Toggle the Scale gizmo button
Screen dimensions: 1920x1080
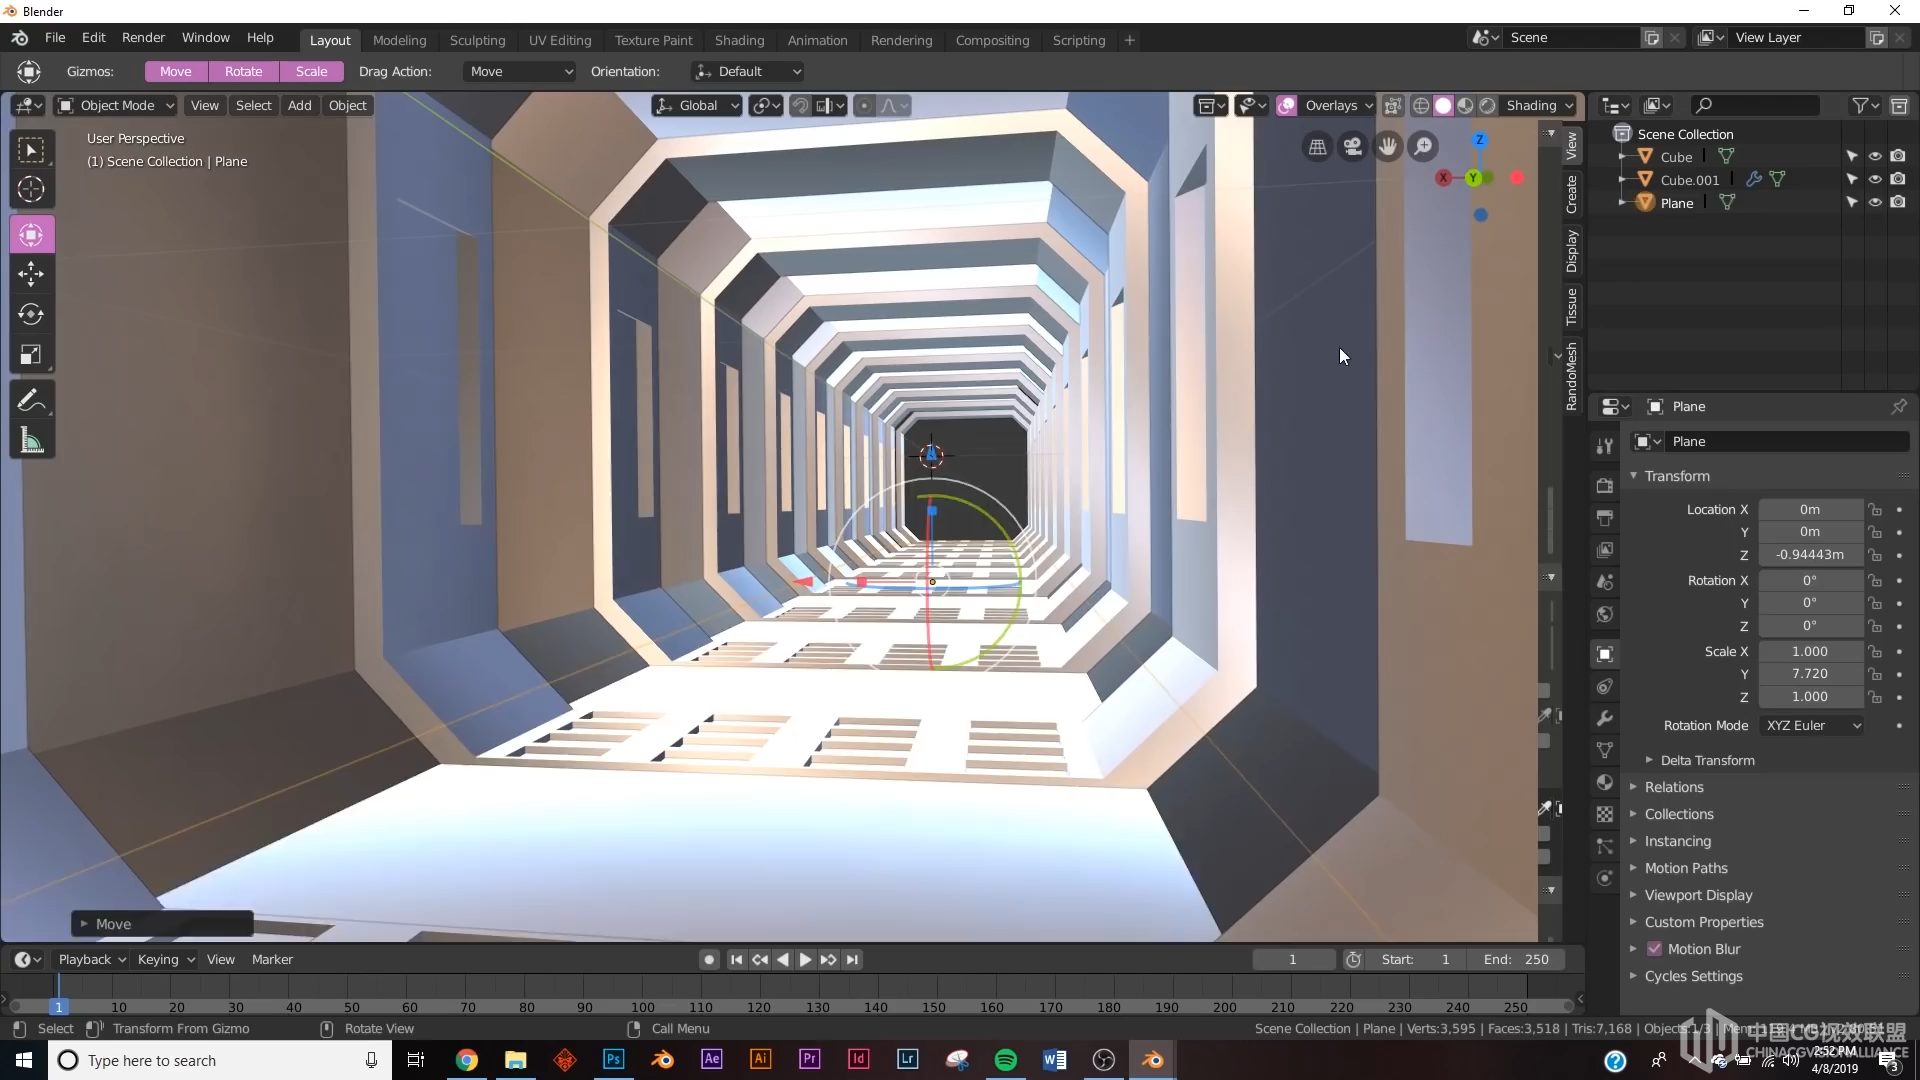311,71
